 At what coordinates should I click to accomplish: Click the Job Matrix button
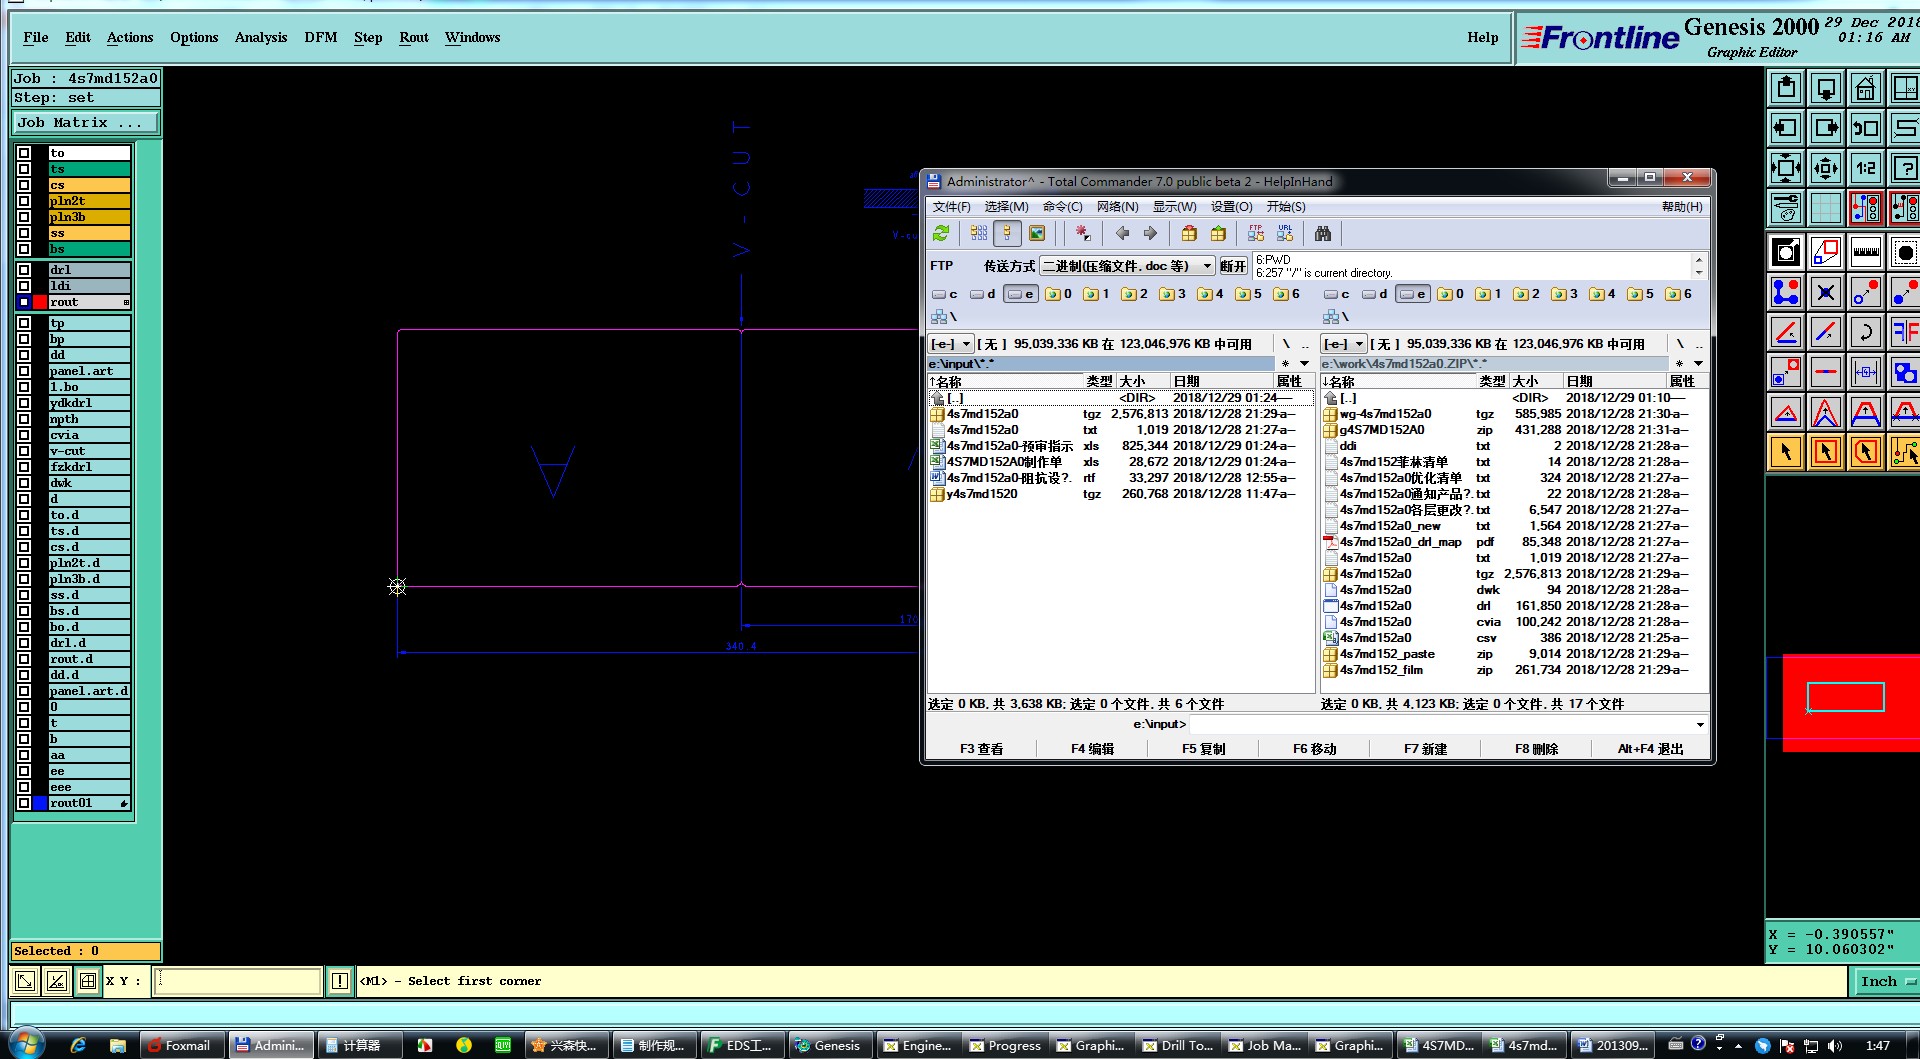[x=85, y=122]
